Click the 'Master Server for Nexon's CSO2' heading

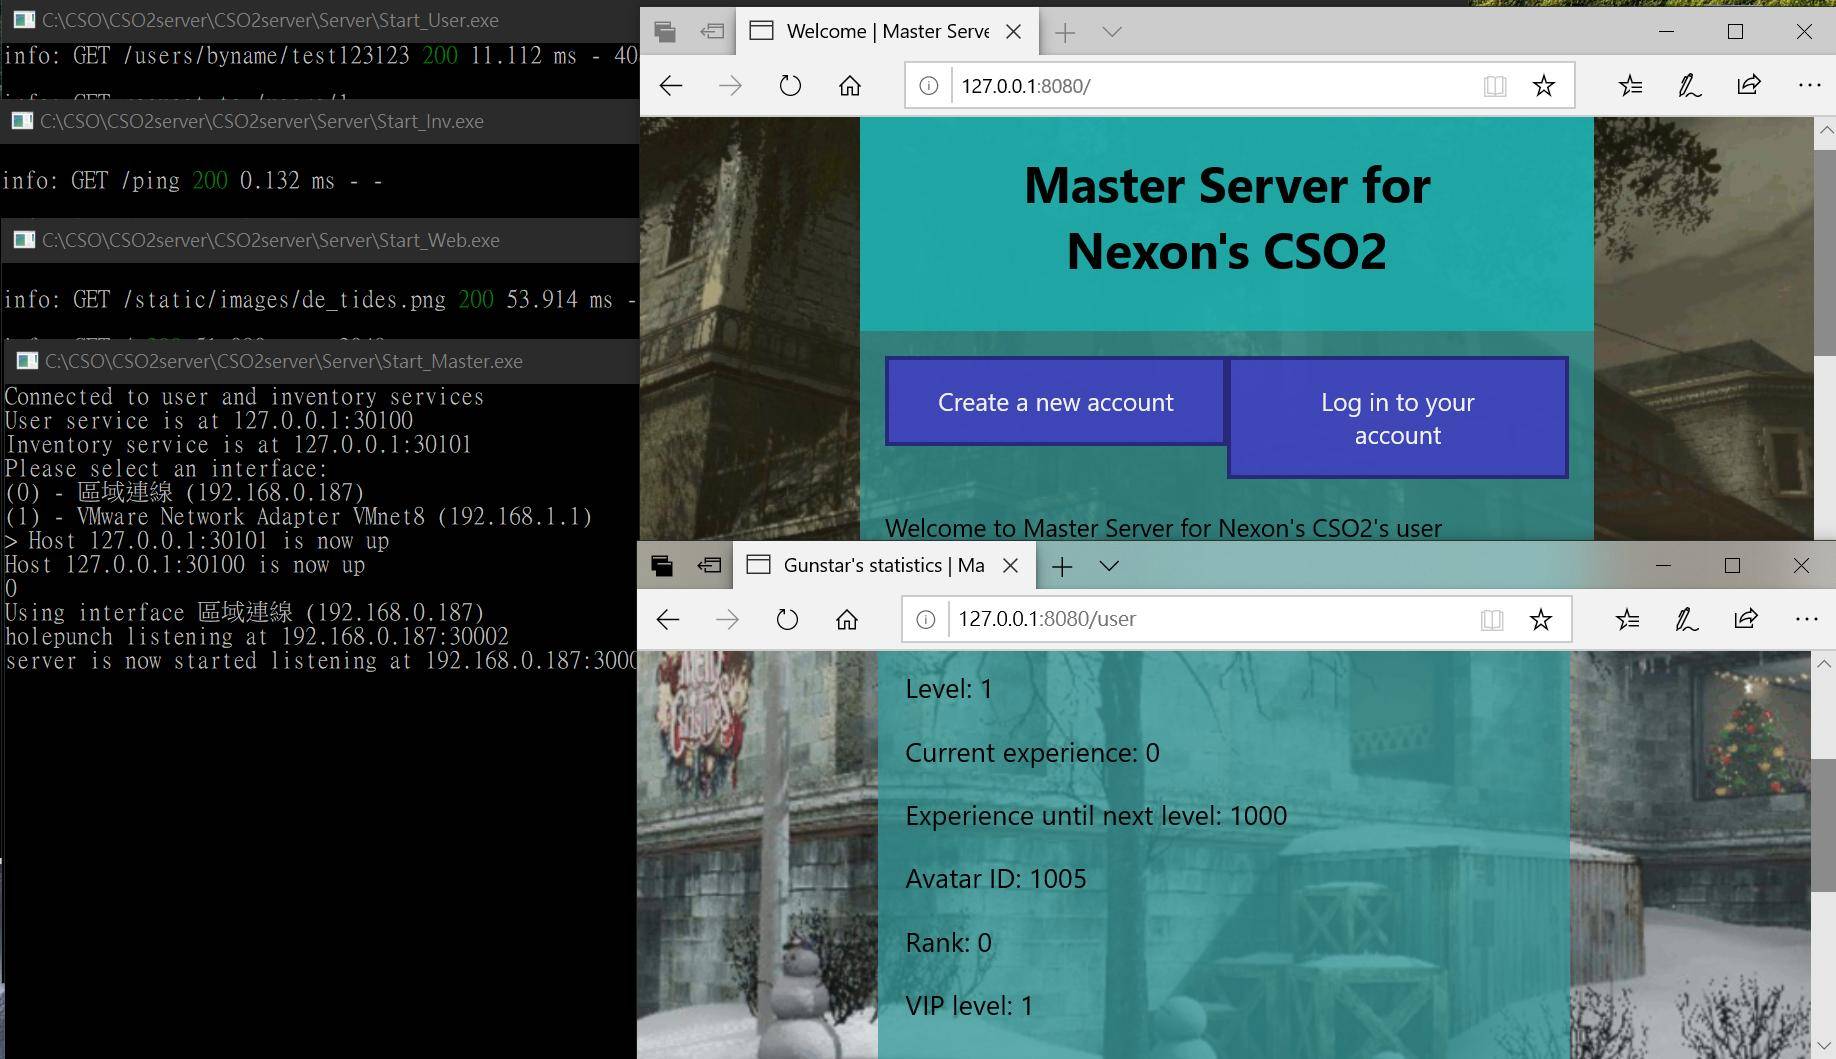(x=1227, y=218)
